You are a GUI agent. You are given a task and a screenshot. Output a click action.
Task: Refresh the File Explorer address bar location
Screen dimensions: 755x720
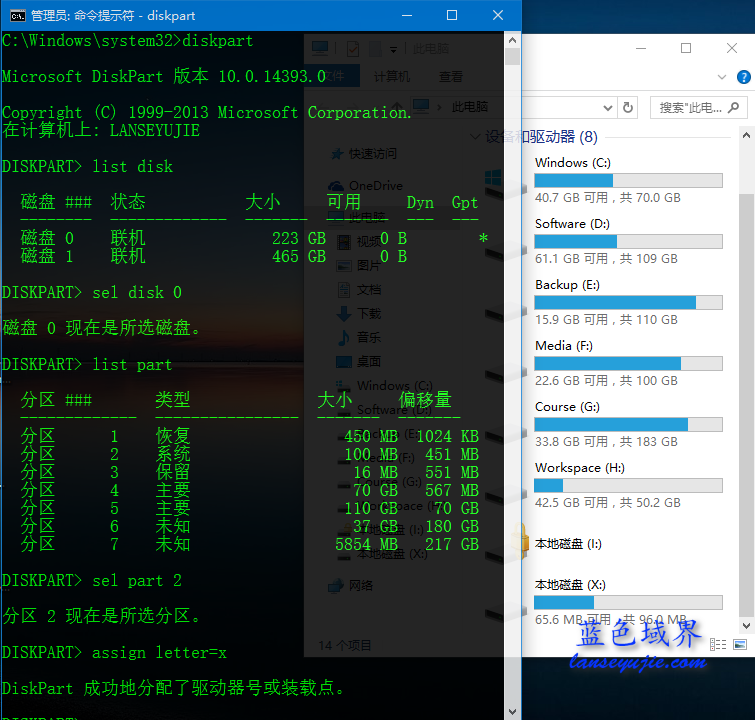coord(628,107)
